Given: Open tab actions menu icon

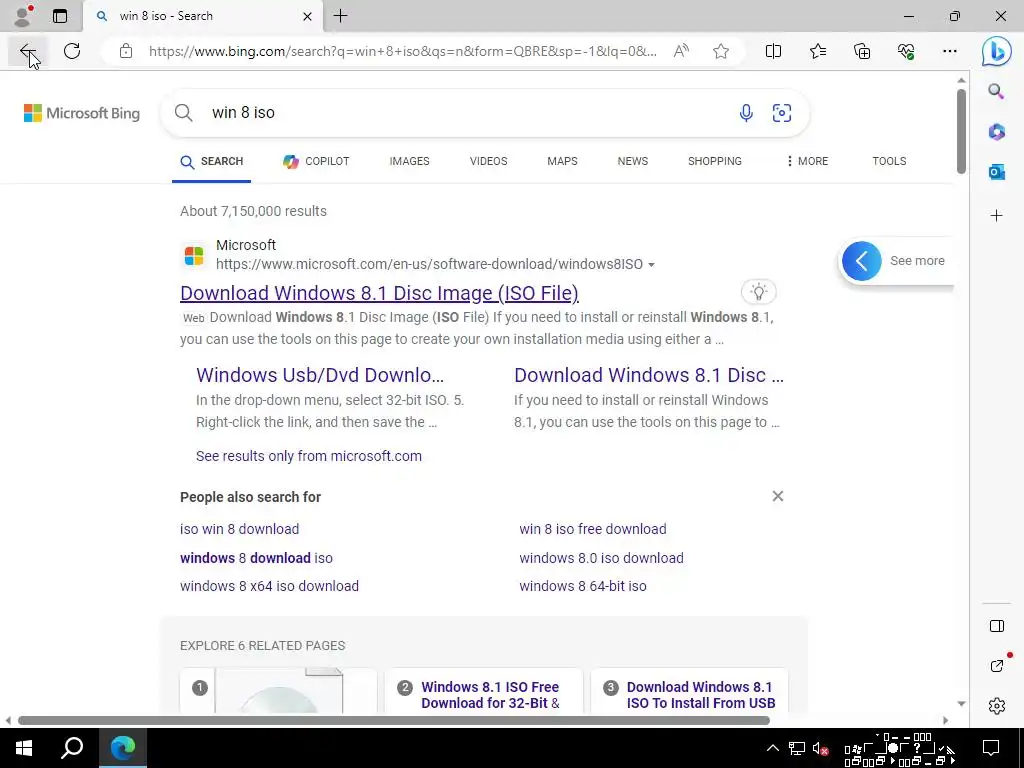Looking at the screenshot, I should tap(60, 16).
